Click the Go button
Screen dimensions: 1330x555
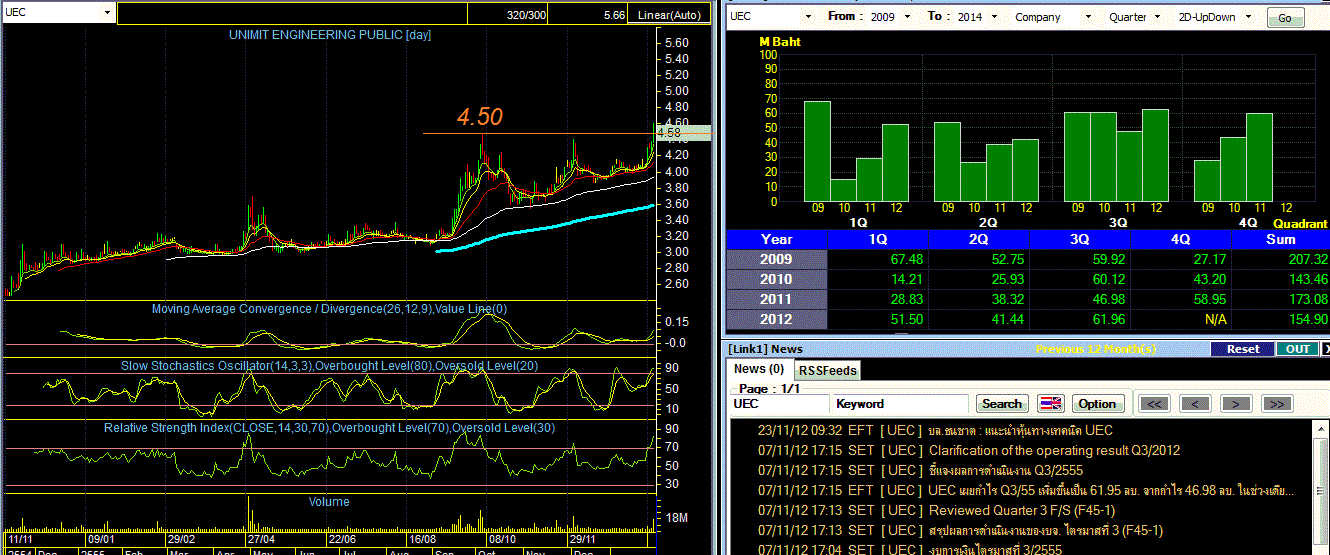click(x=1285, y=18)
